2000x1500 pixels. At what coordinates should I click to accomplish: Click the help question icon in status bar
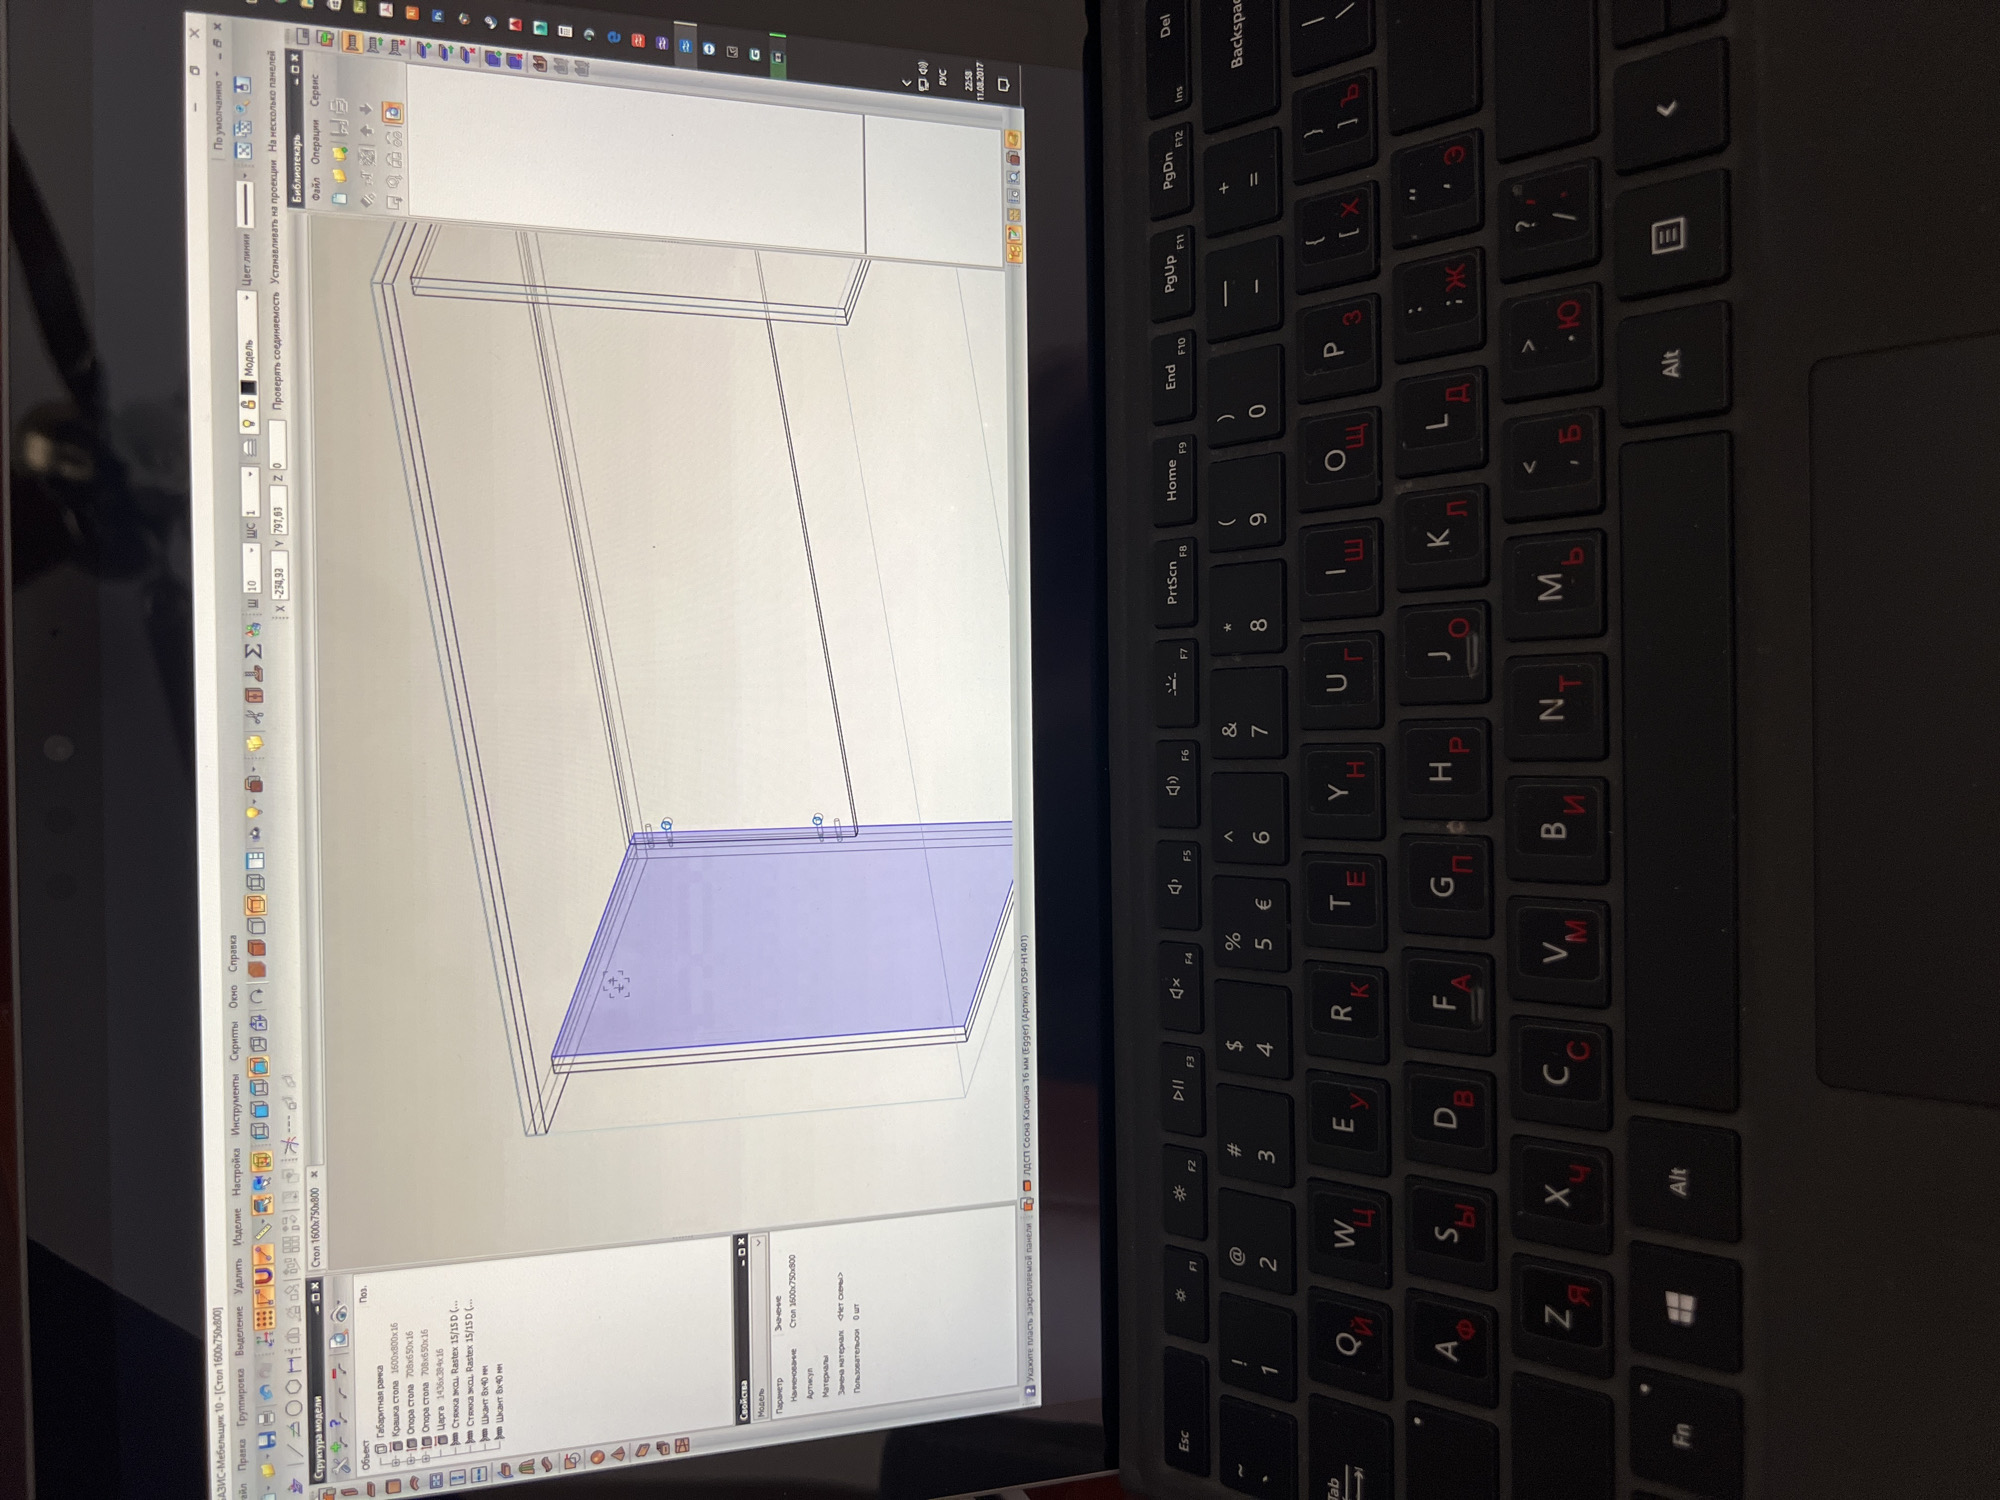pyautogui.click(x=1030, y=1390)
